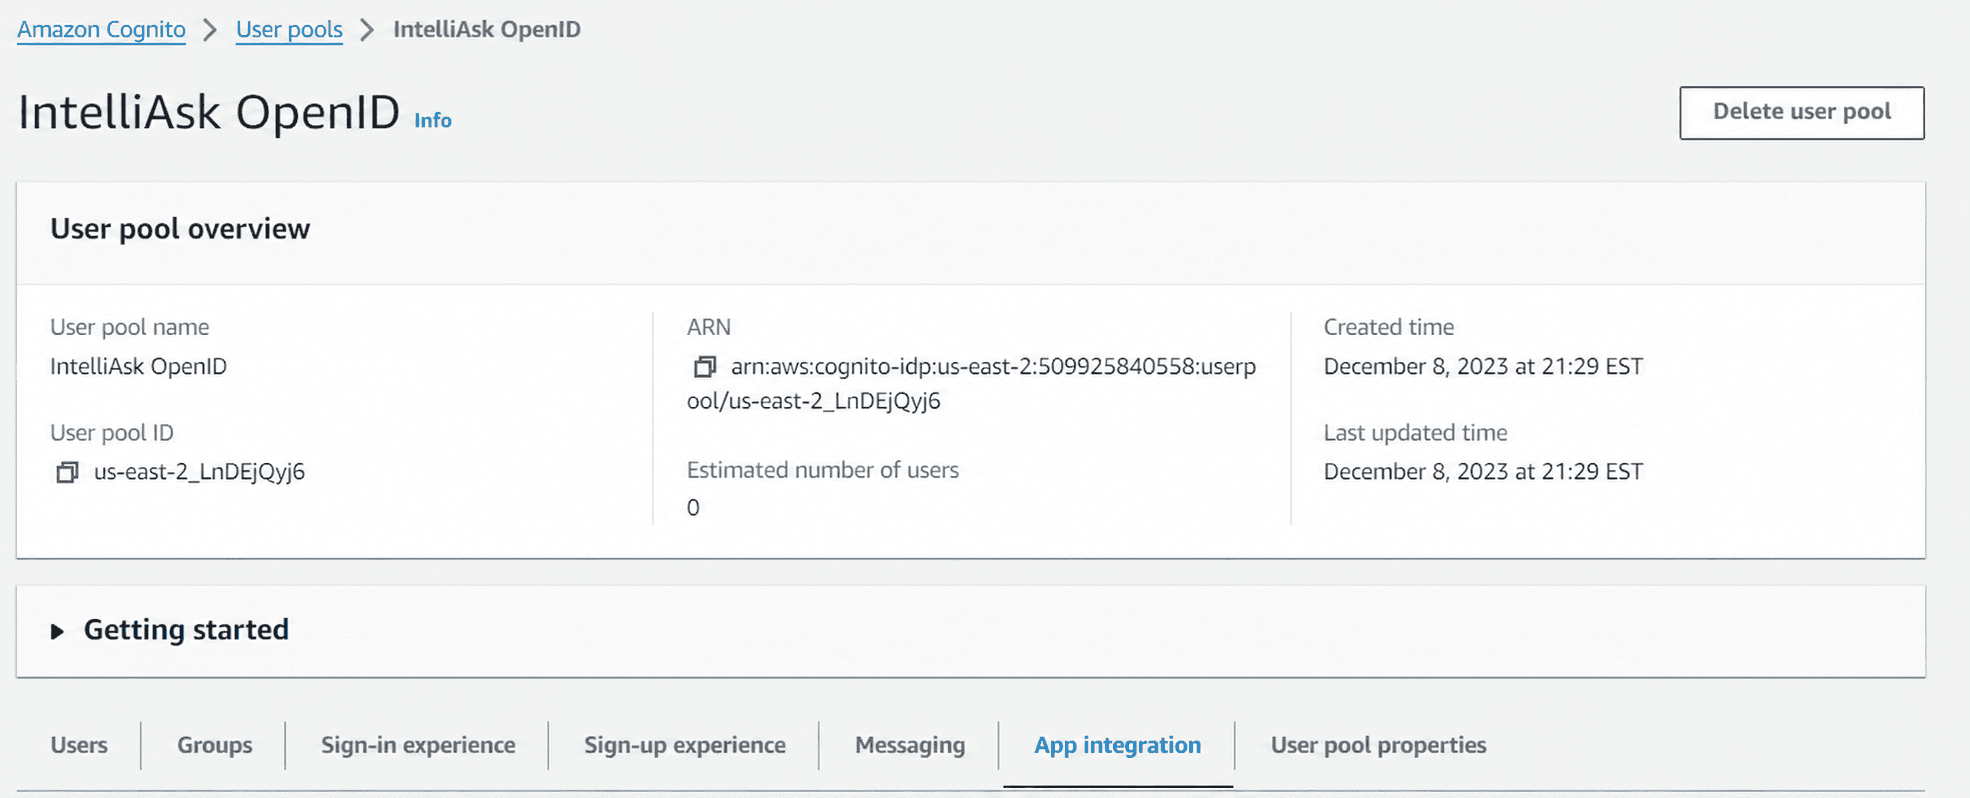Copy the User pool ID
This screenshot has width=1970, height=798.
[67, 472]
